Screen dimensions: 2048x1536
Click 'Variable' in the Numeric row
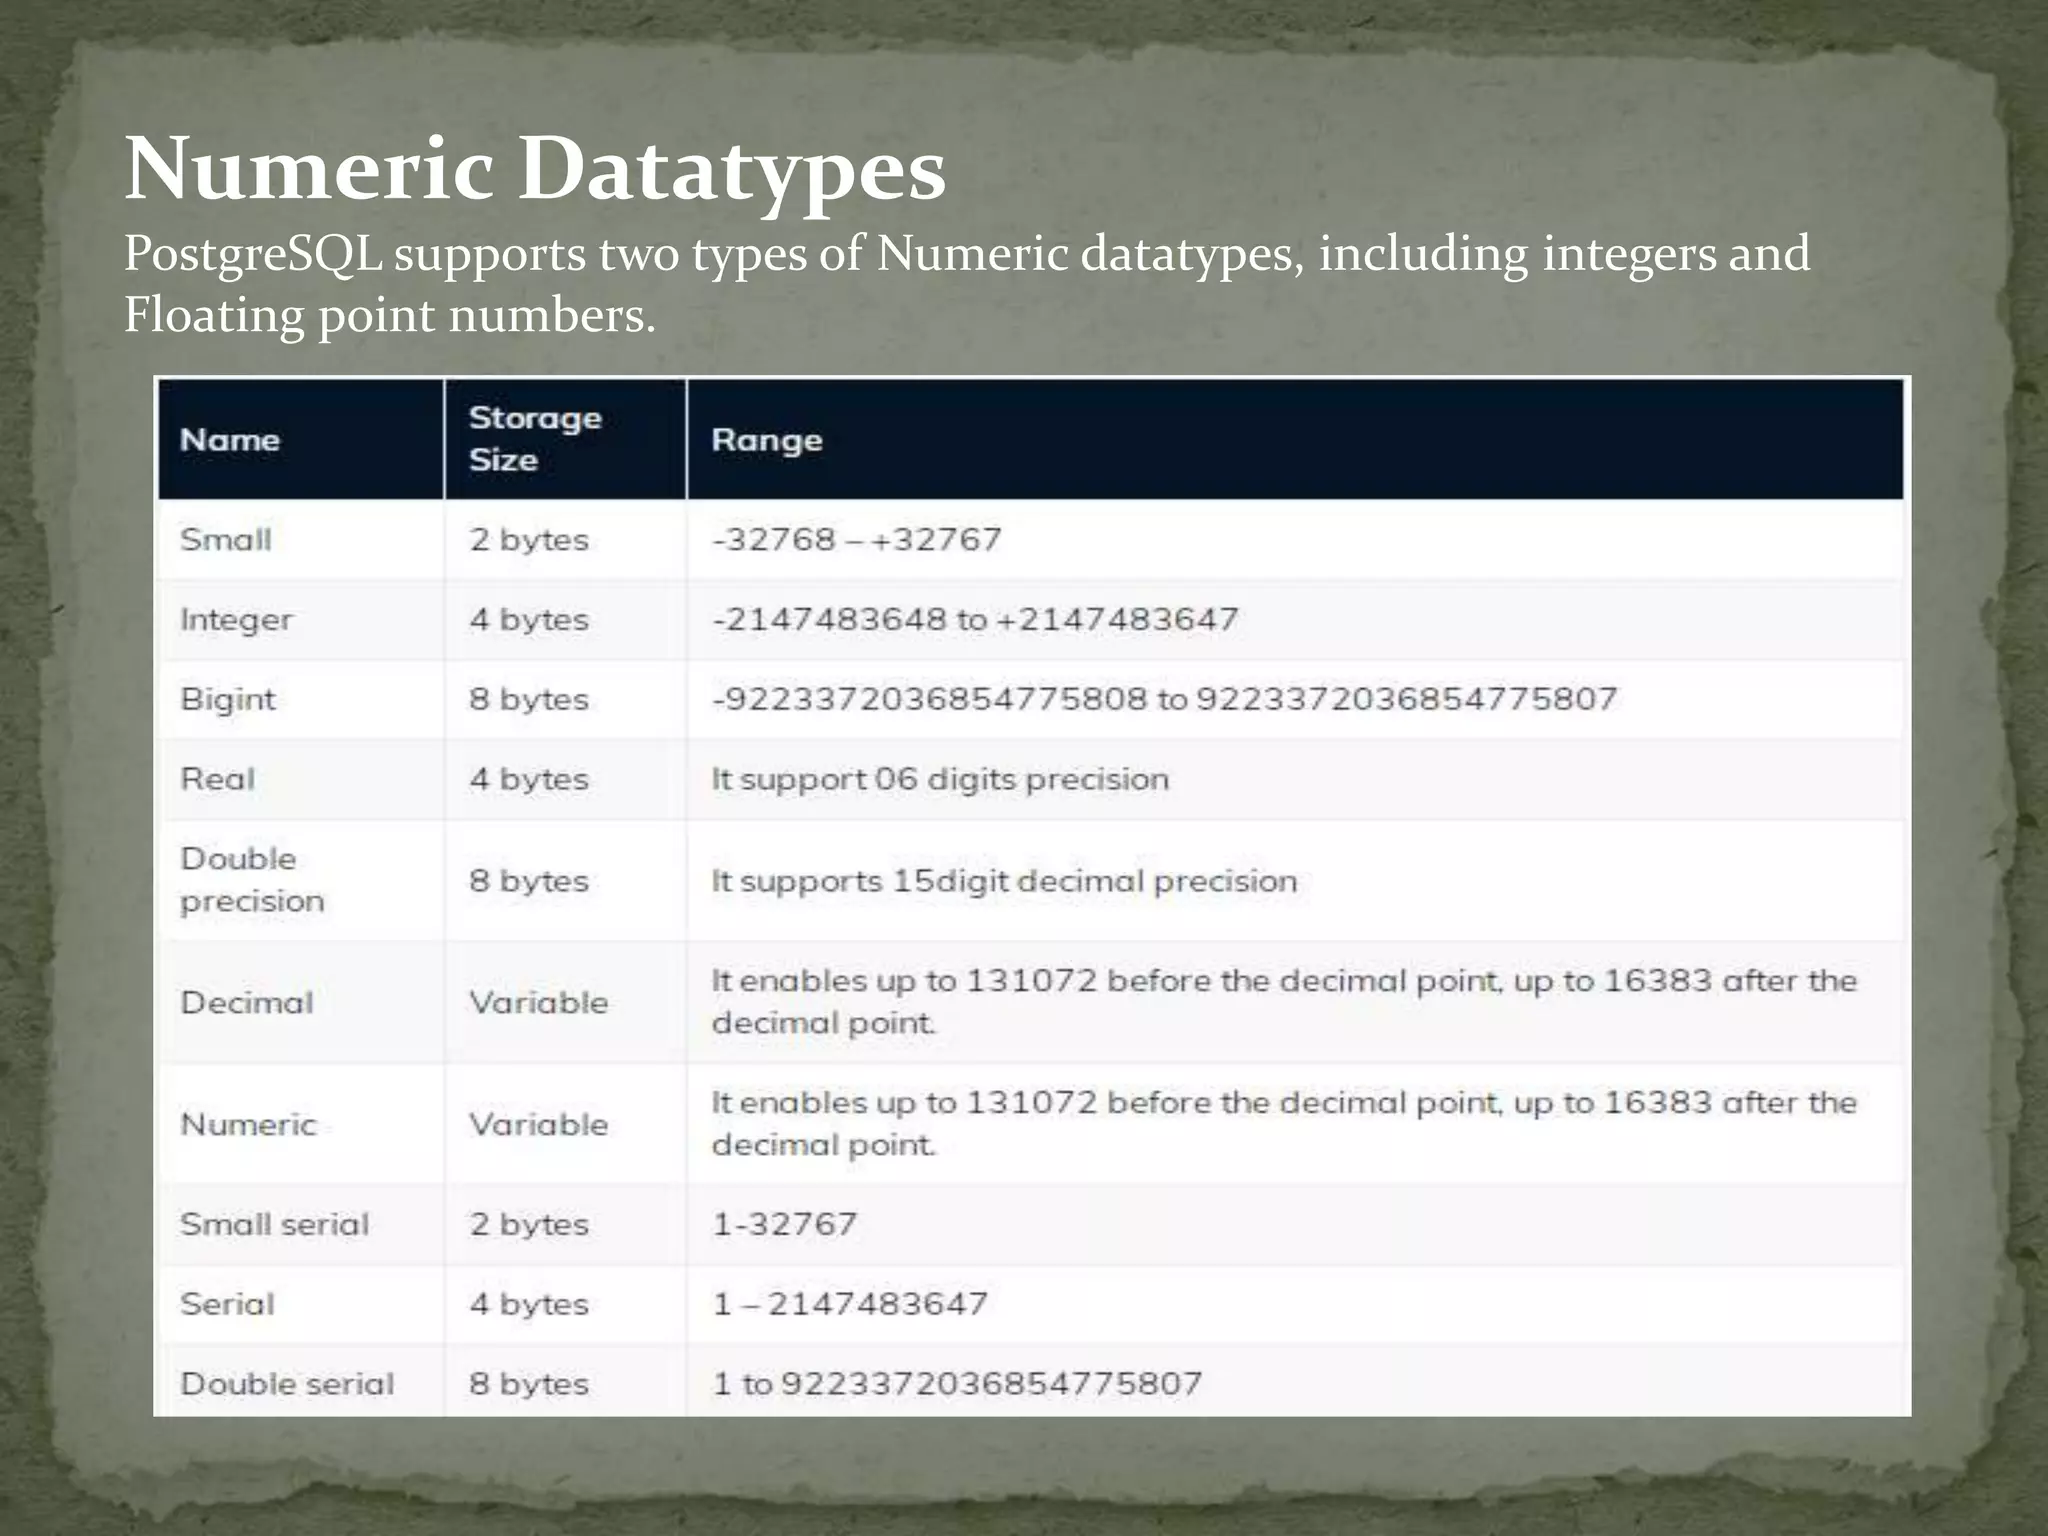pos(539,1124)
